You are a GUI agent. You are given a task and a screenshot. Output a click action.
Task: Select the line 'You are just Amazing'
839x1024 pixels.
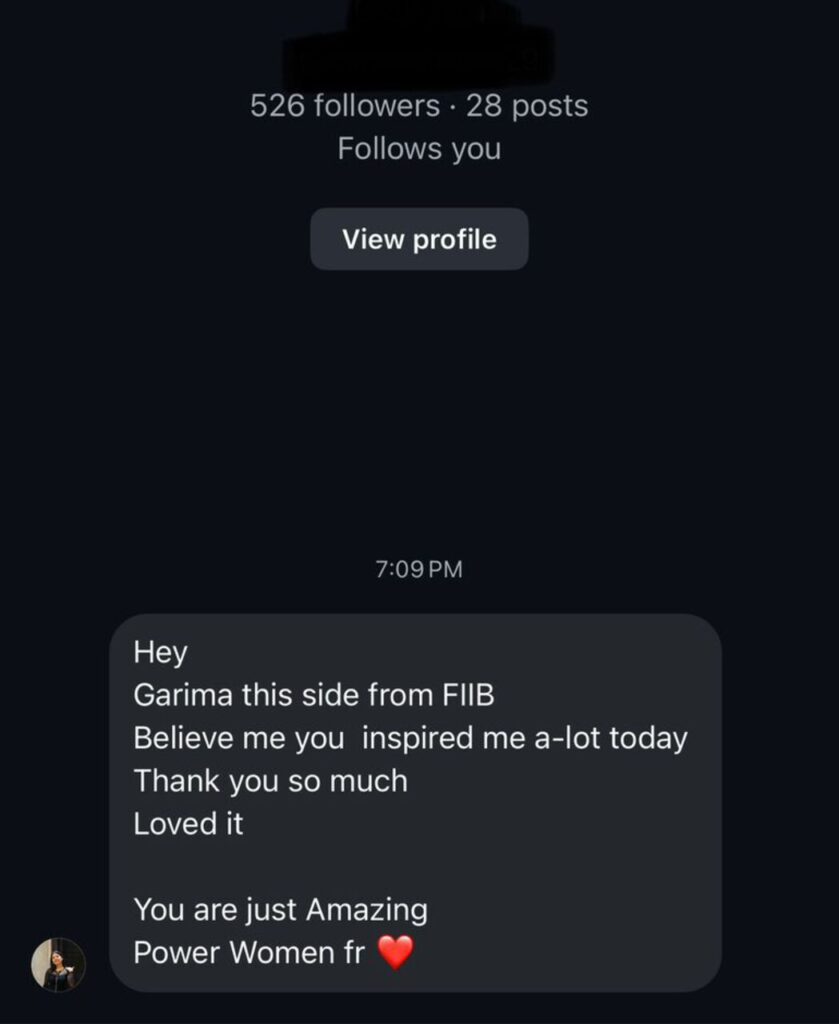pos(280,909)
